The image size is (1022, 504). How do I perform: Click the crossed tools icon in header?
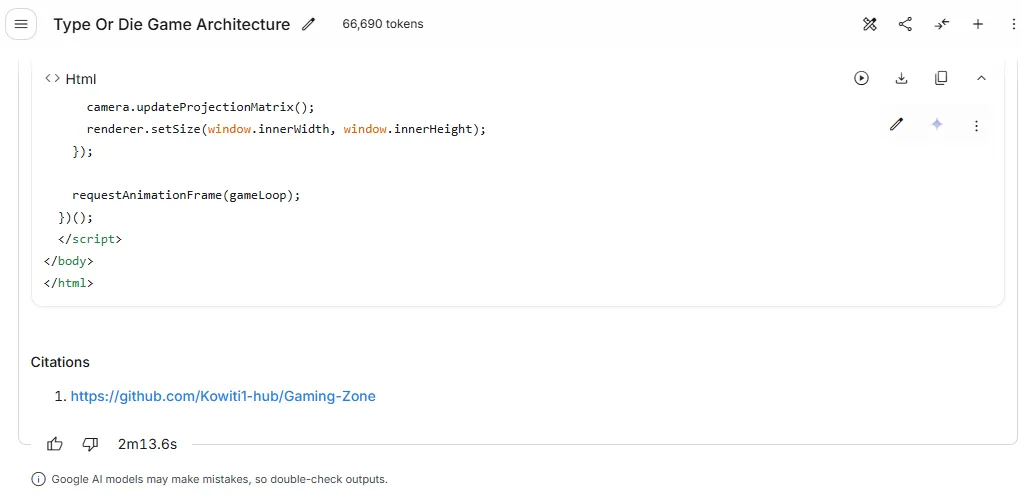(869, 24)
